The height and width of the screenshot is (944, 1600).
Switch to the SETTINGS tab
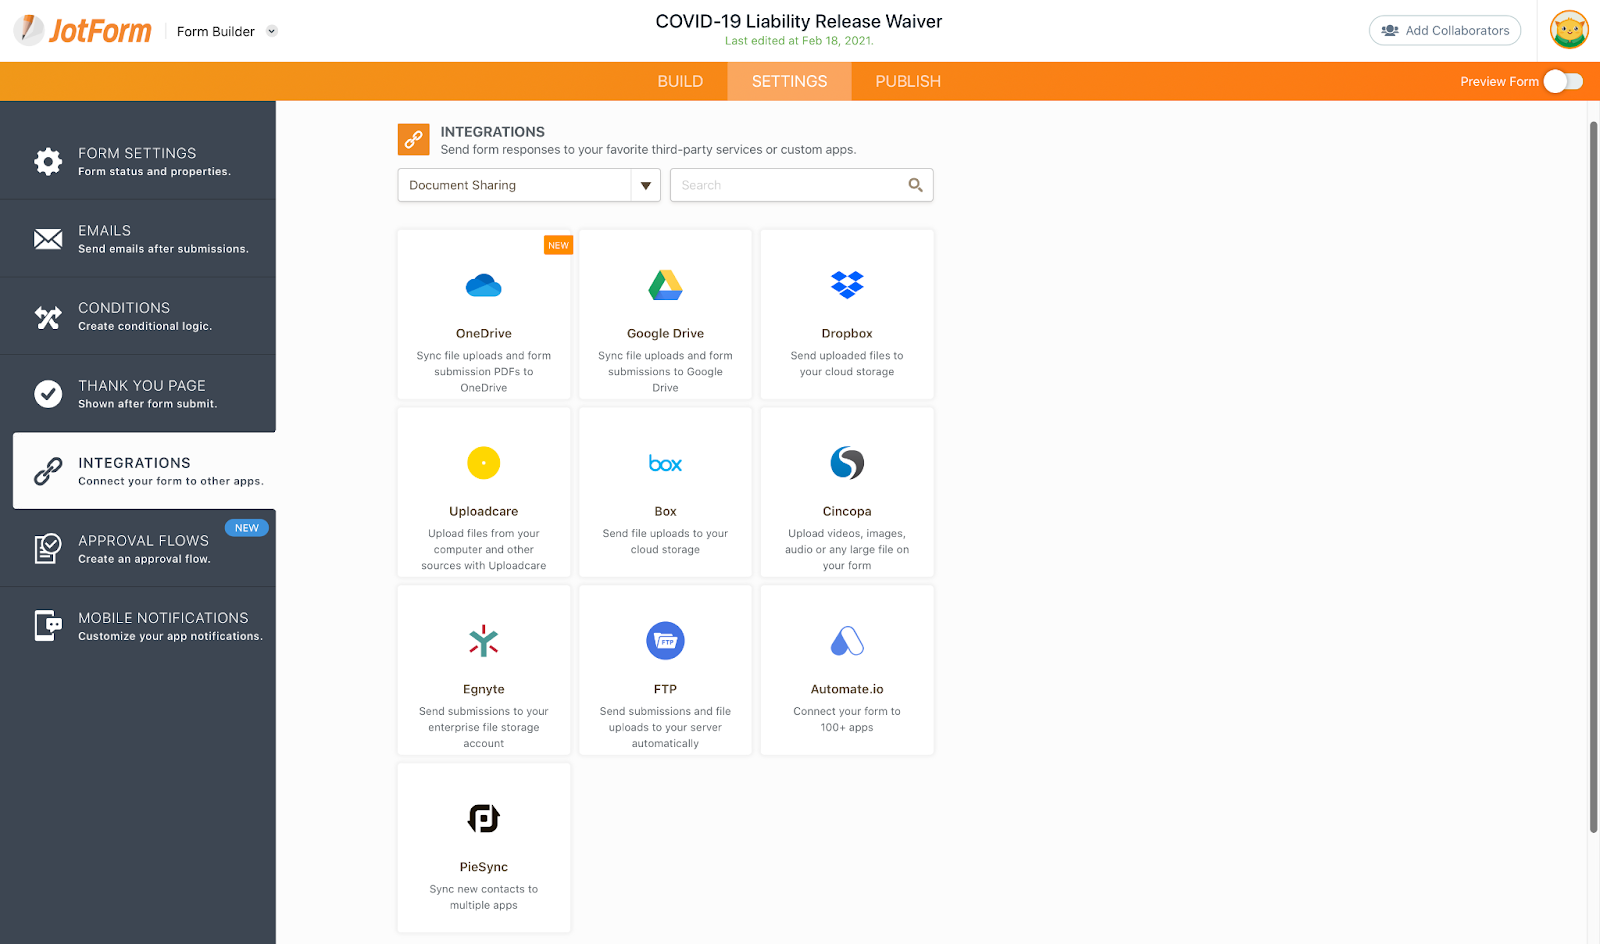[x=790, y=81]
